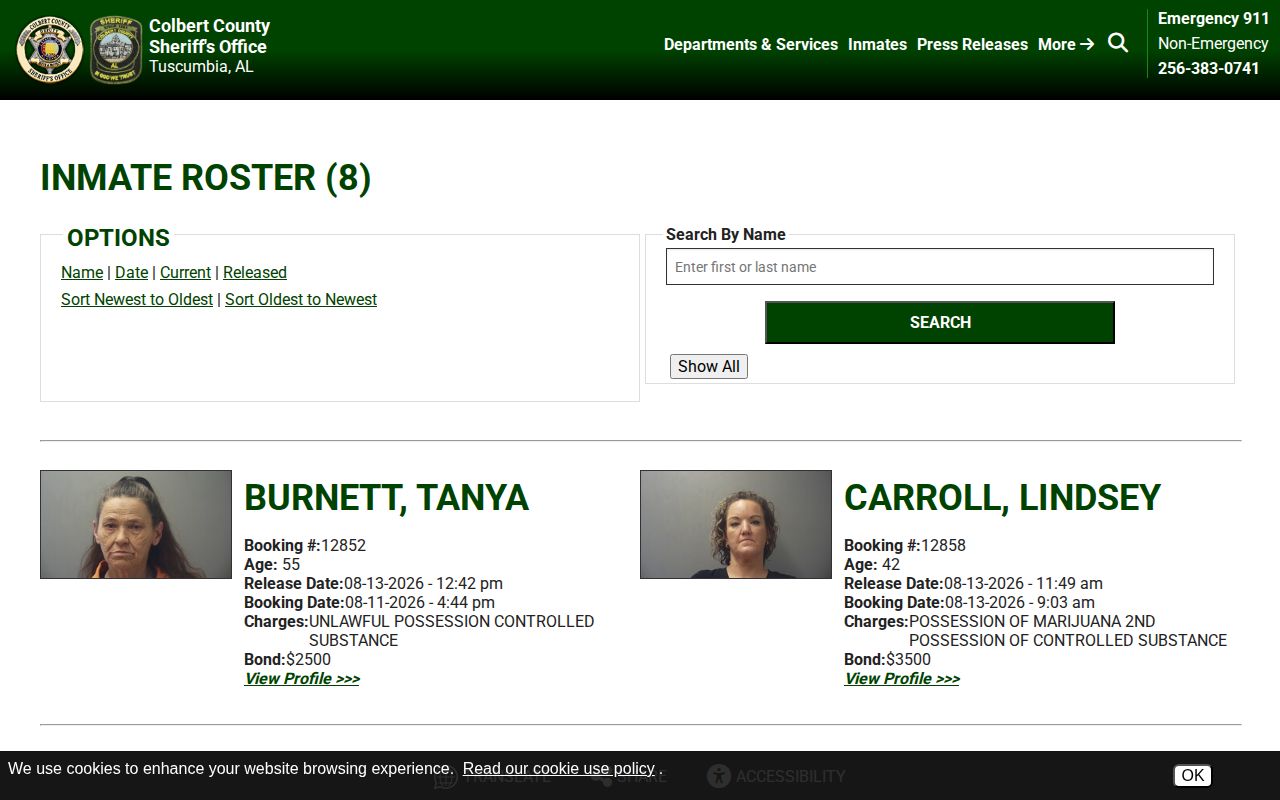Image resolution: width=1280 pixels, height=800 pixels.
Task: Click the green SEARCH button
Action: click(x=940, y=322)
